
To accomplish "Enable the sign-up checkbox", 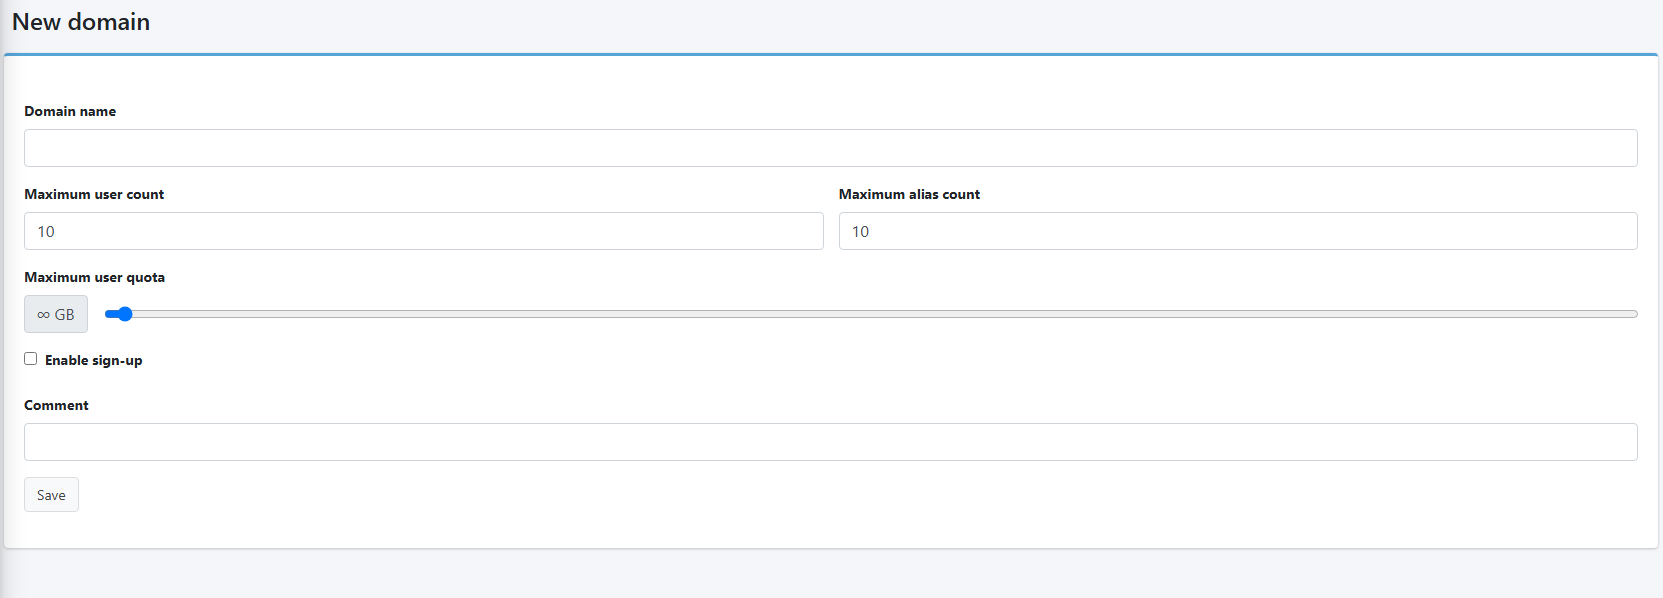I will [x=31, y=359].
